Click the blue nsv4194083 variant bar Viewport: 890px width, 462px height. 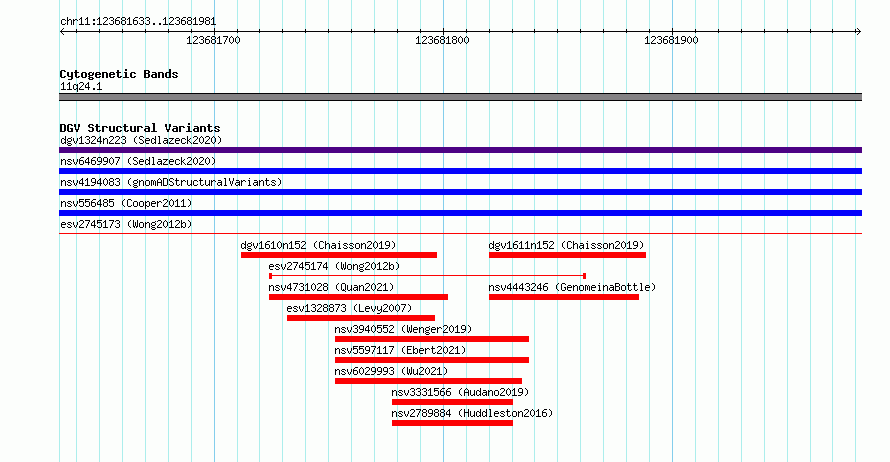[x=460, y=192]
